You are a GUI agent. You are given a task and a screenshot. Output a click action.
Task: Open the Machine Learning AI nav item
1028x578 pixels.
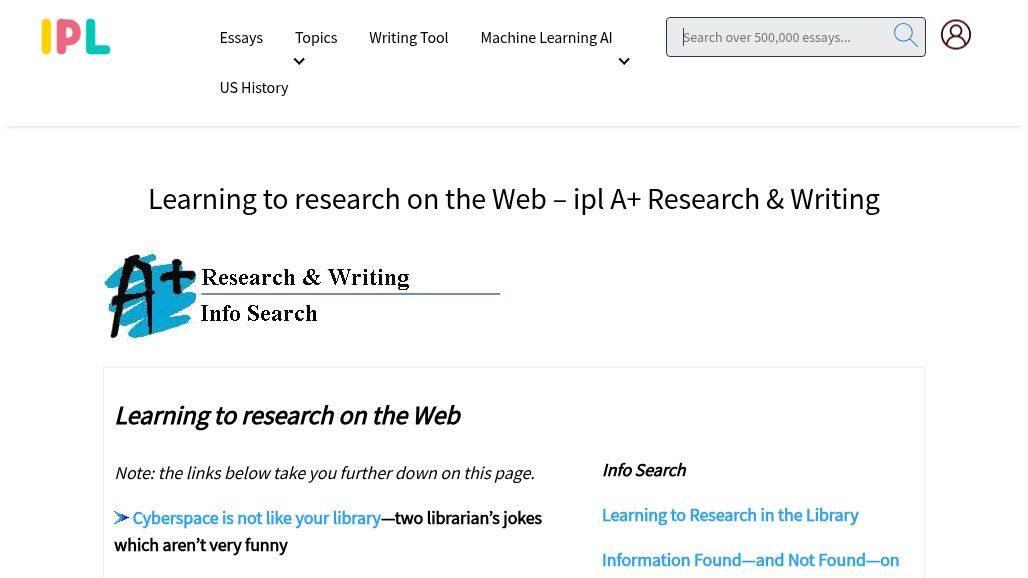[546, 37]
